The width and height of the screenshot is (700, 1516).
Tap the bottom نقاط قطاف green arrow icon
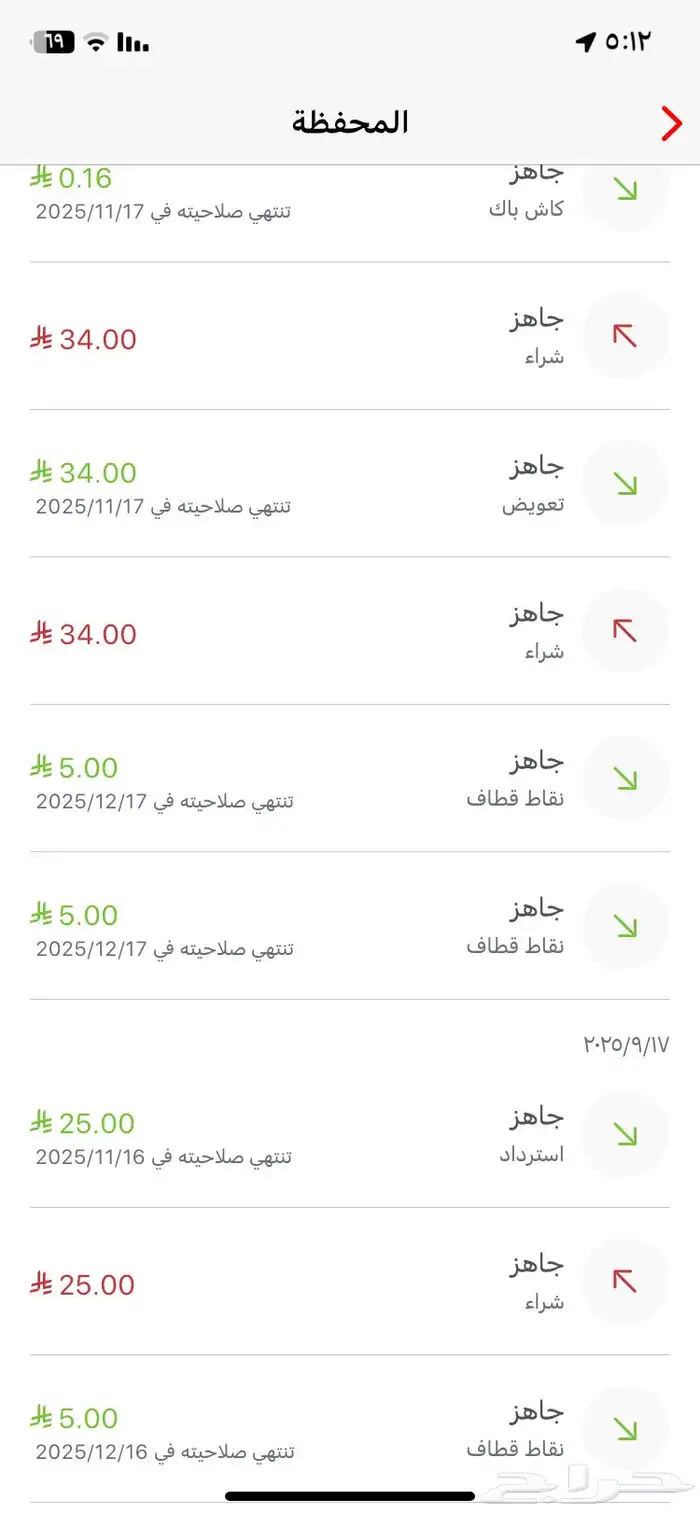[626, 1430]
